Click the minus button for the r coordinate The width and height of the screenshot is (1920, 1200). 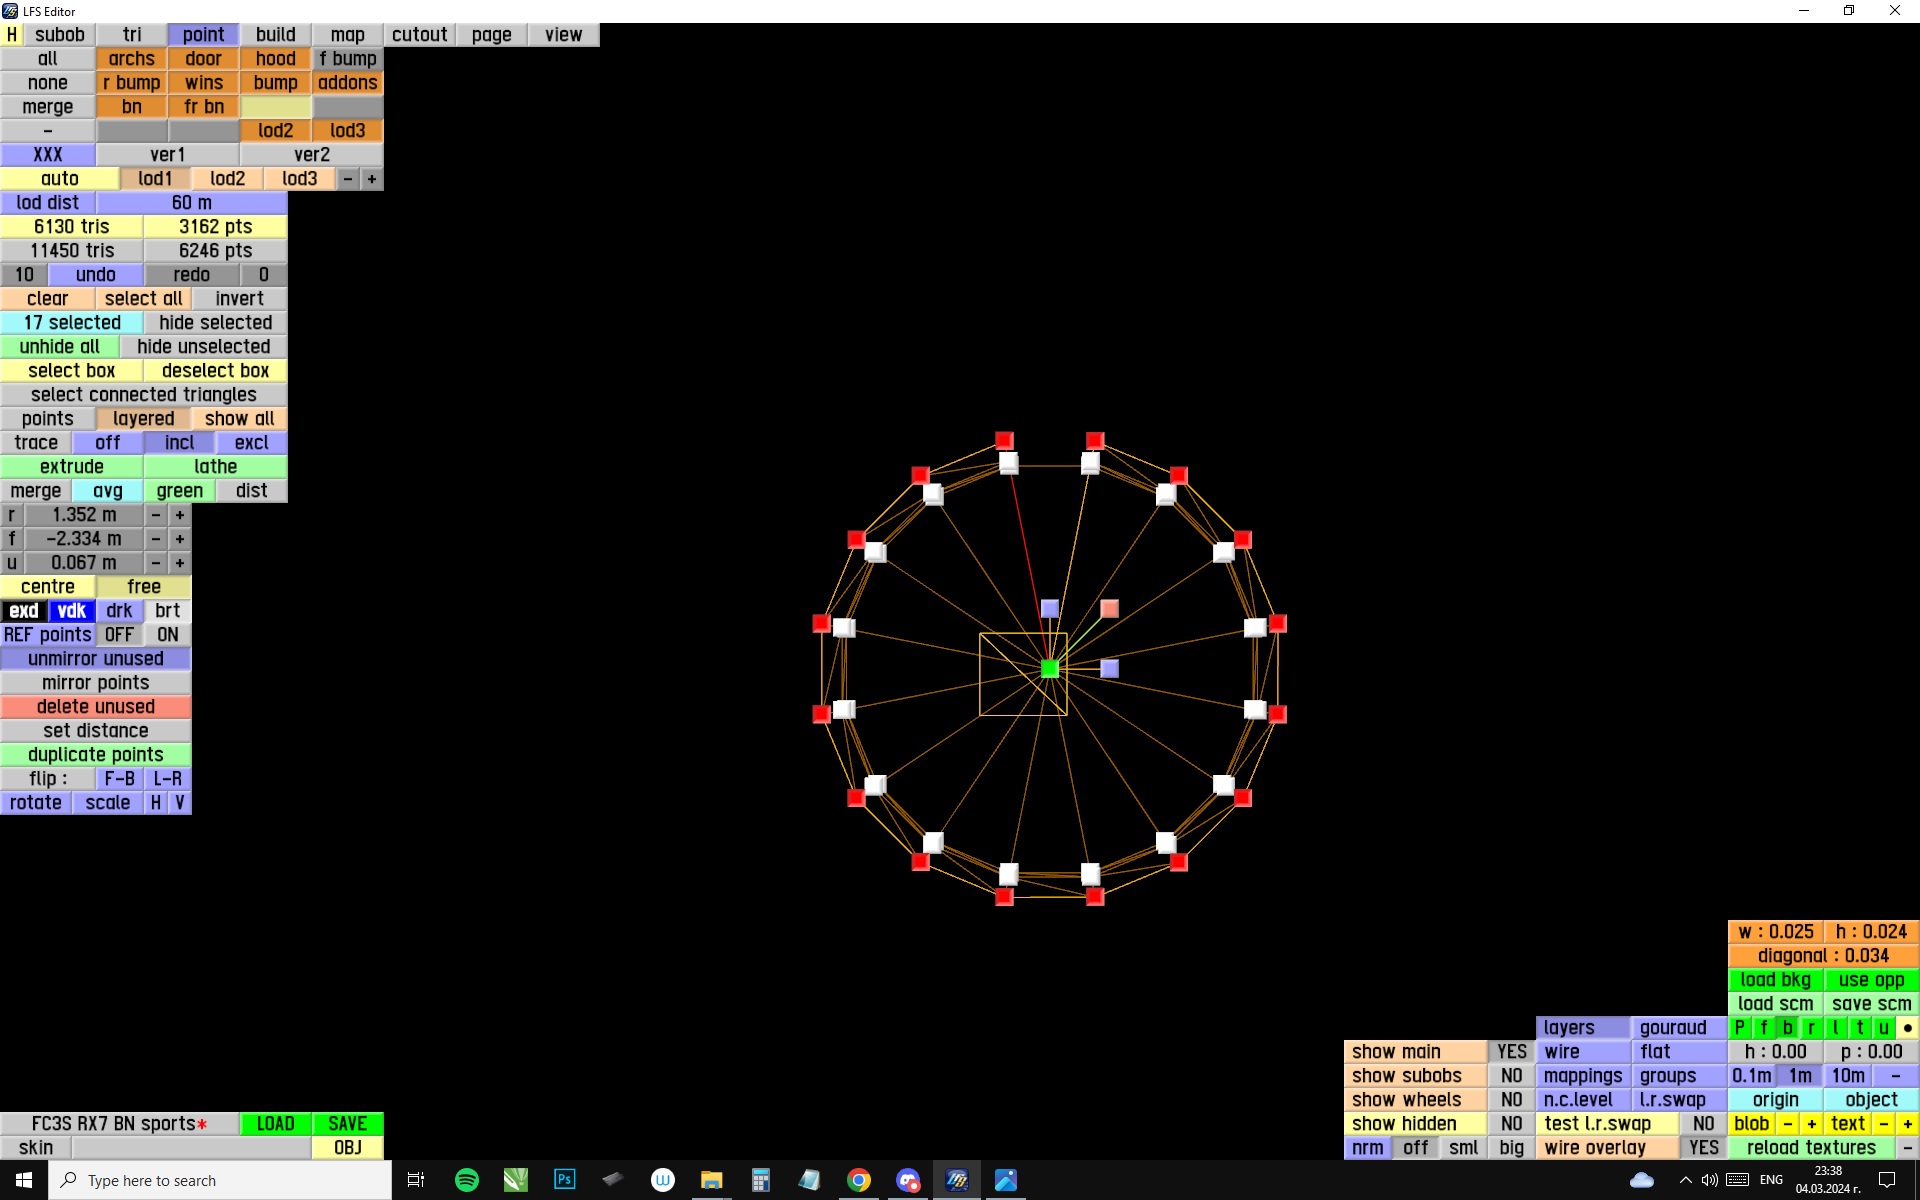pos(156,515)
